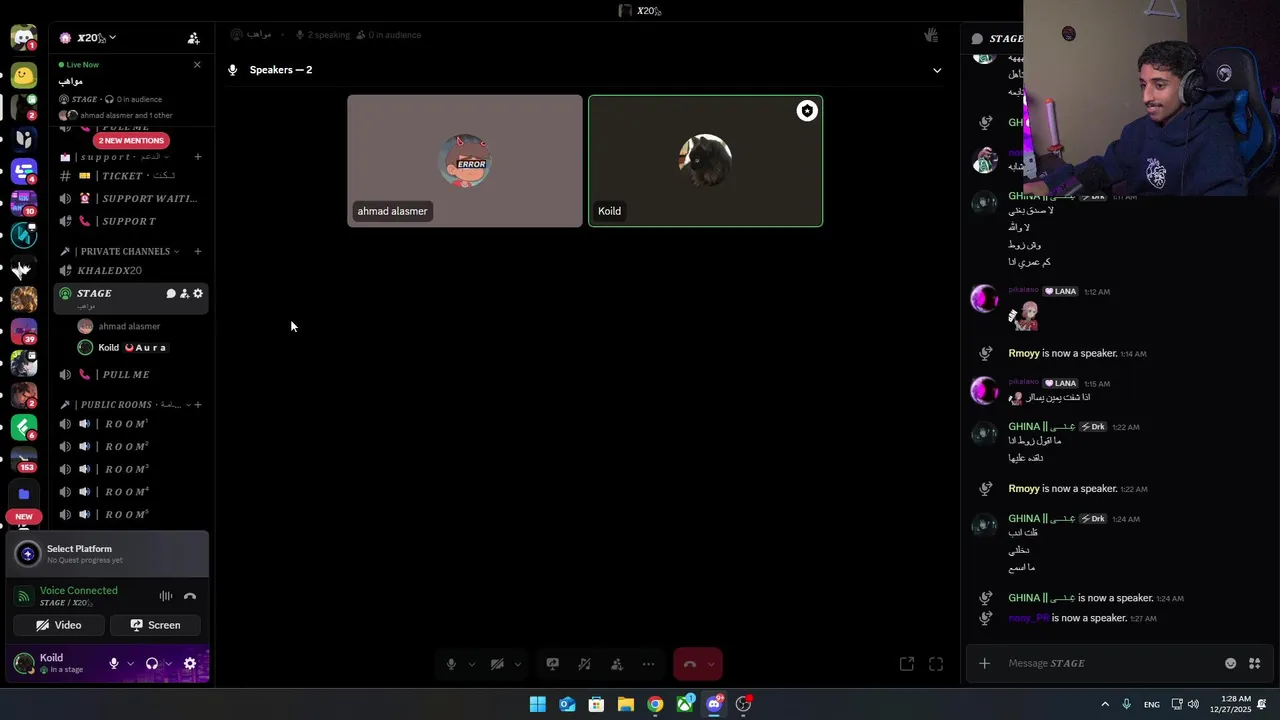The height and width of the screenshot is (720, 1280).
Task: Open Xbox app from the taskbar
Action: (685, 705)
